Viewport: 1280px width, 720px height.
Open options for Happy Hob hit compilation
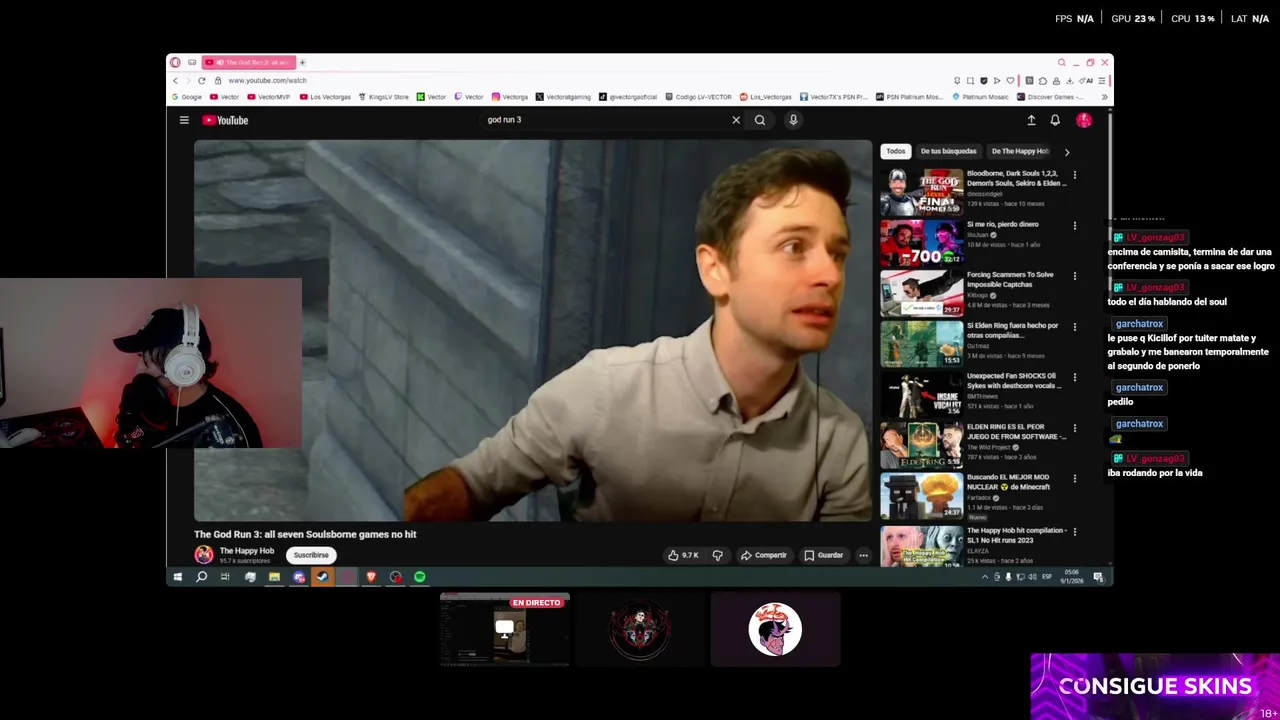1075,530
